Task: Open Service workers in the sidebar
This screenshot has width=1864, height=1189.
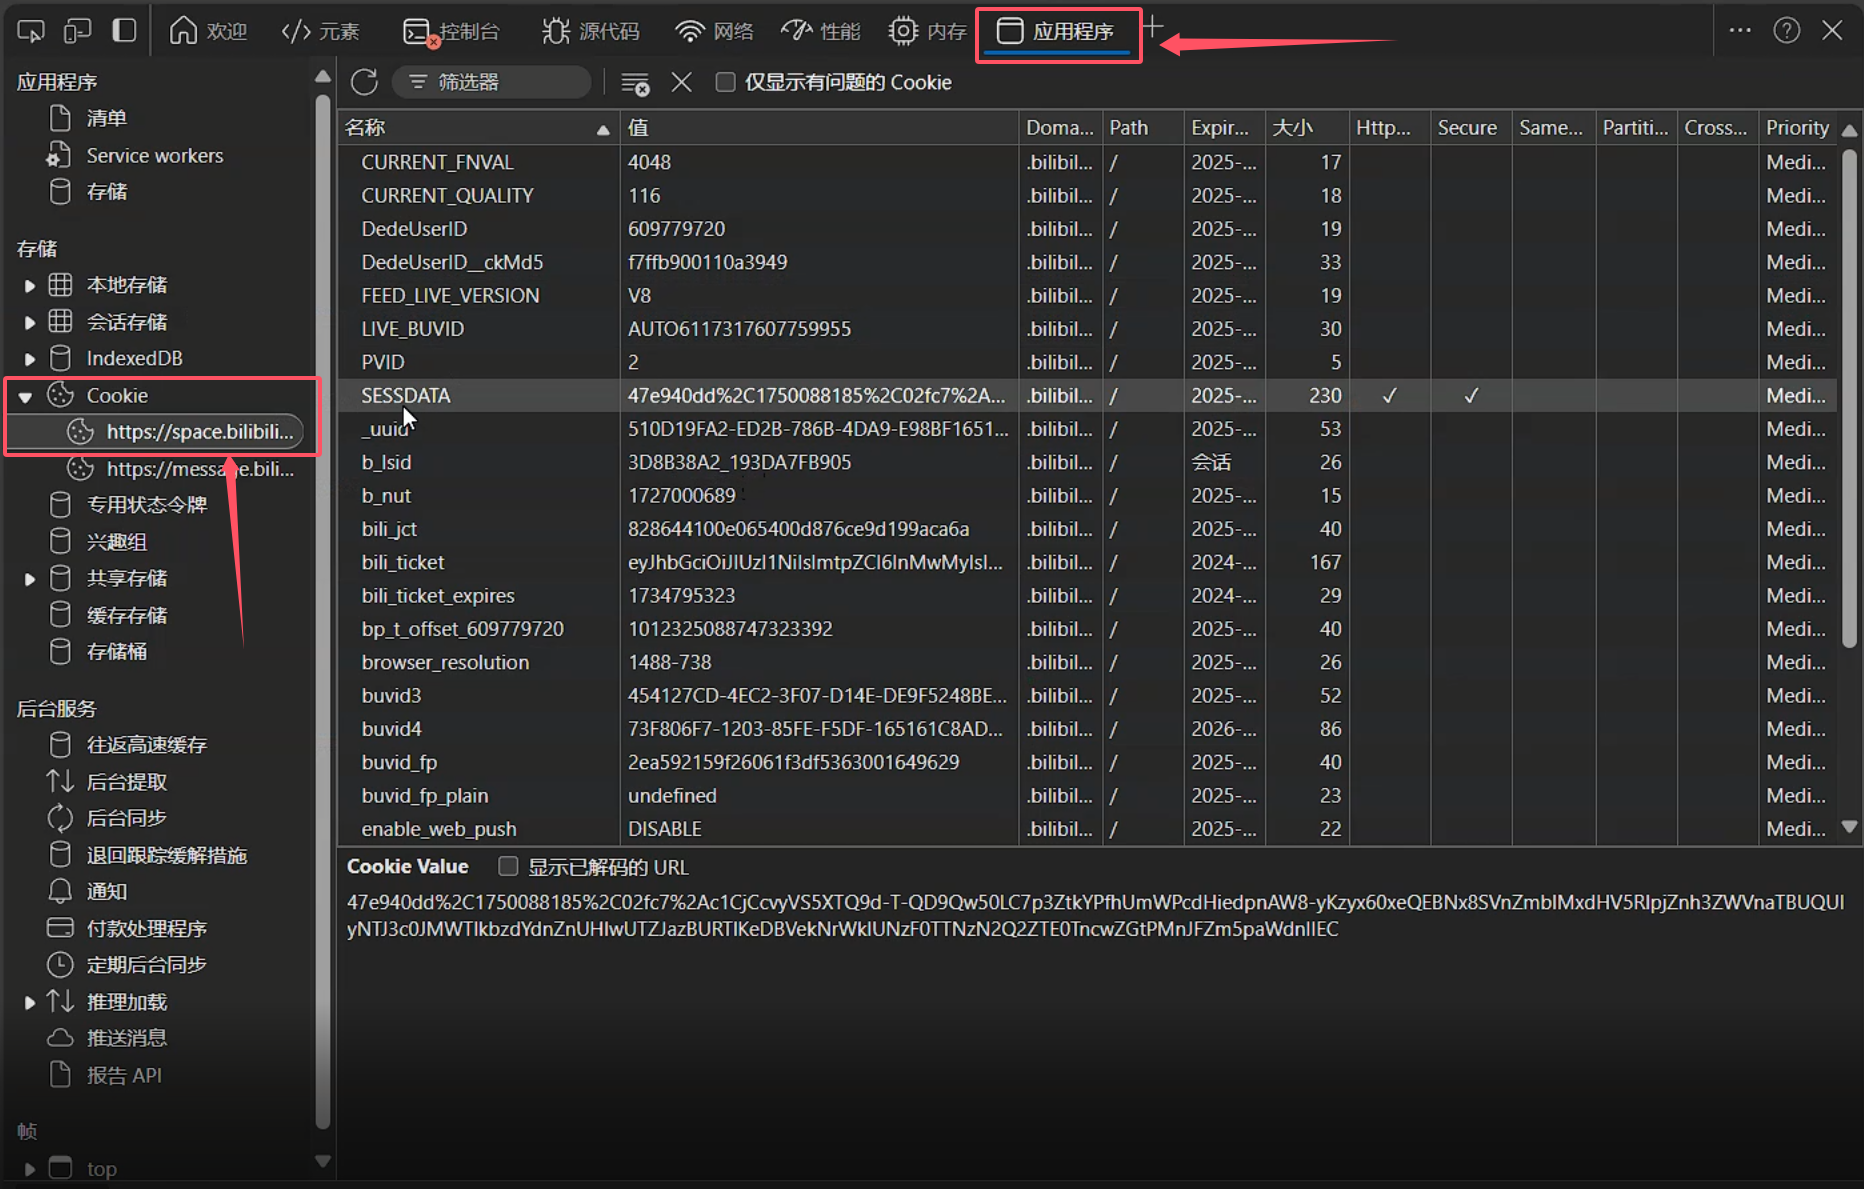Action: click(154, 155)
